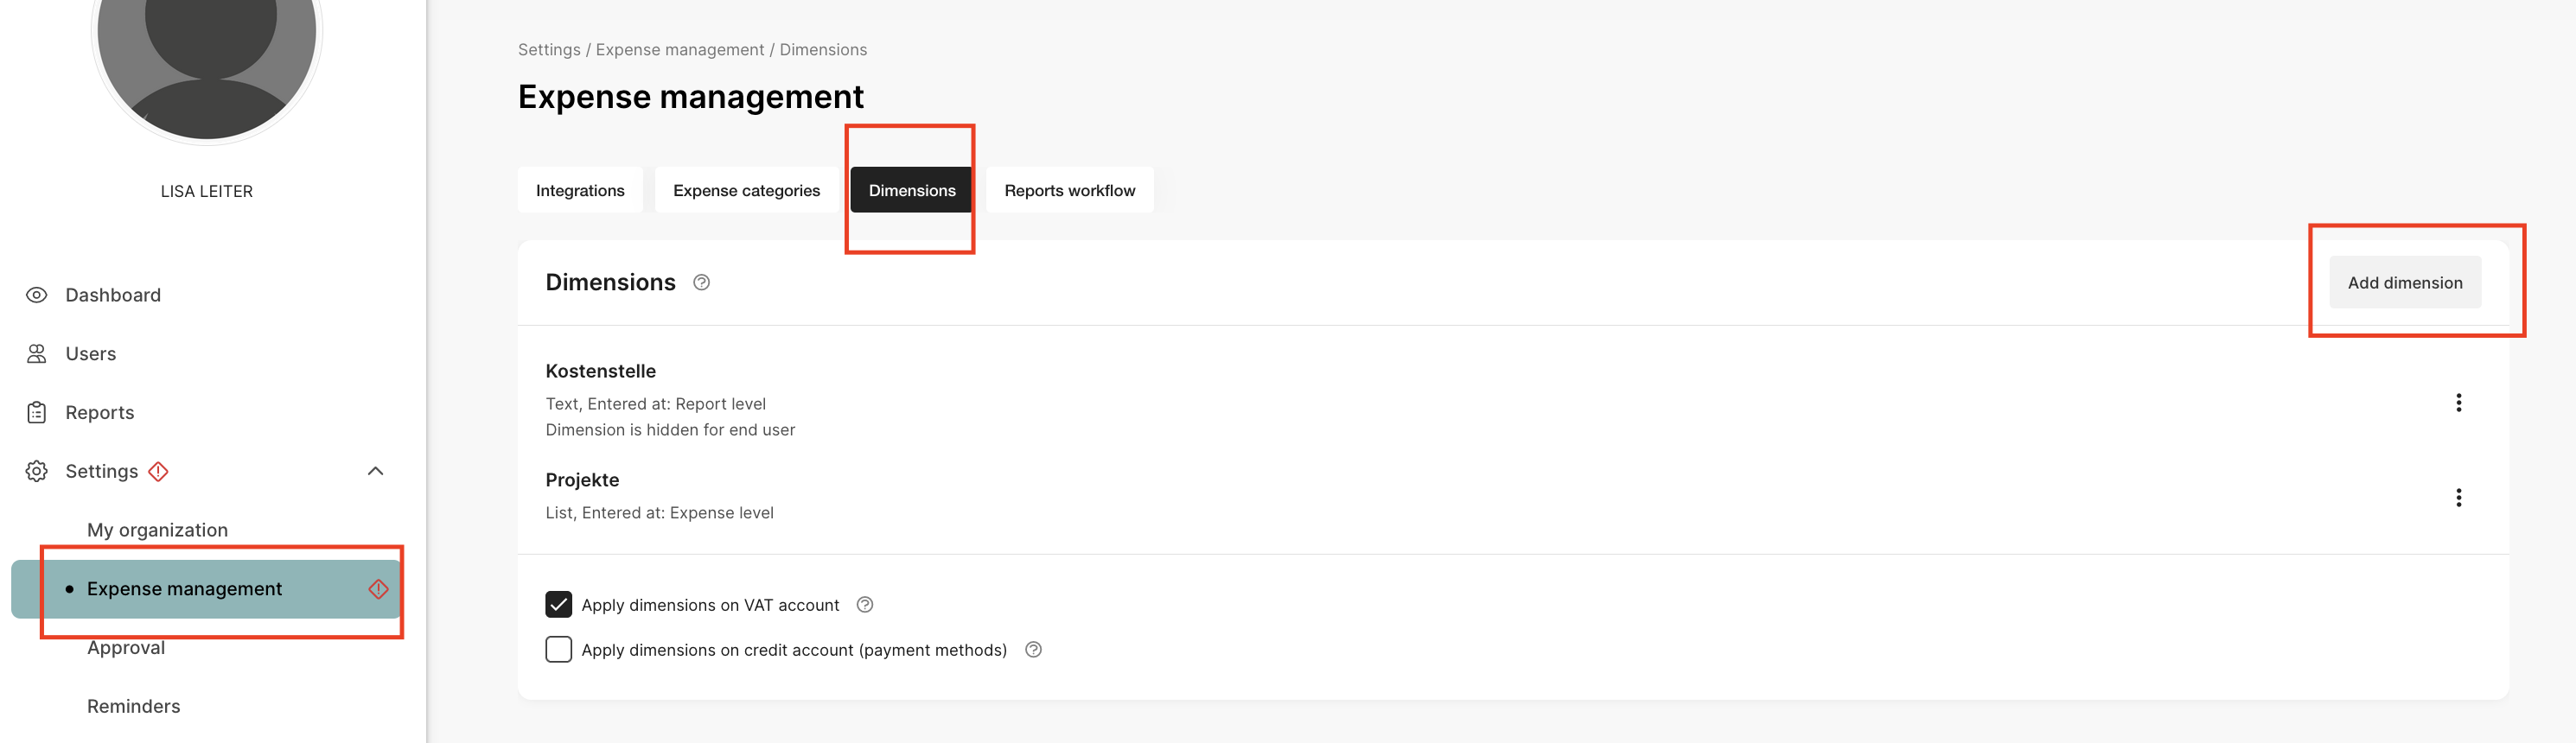2576x743 pixels.
Task: Open Reminders settings
Action: [134, 706]
